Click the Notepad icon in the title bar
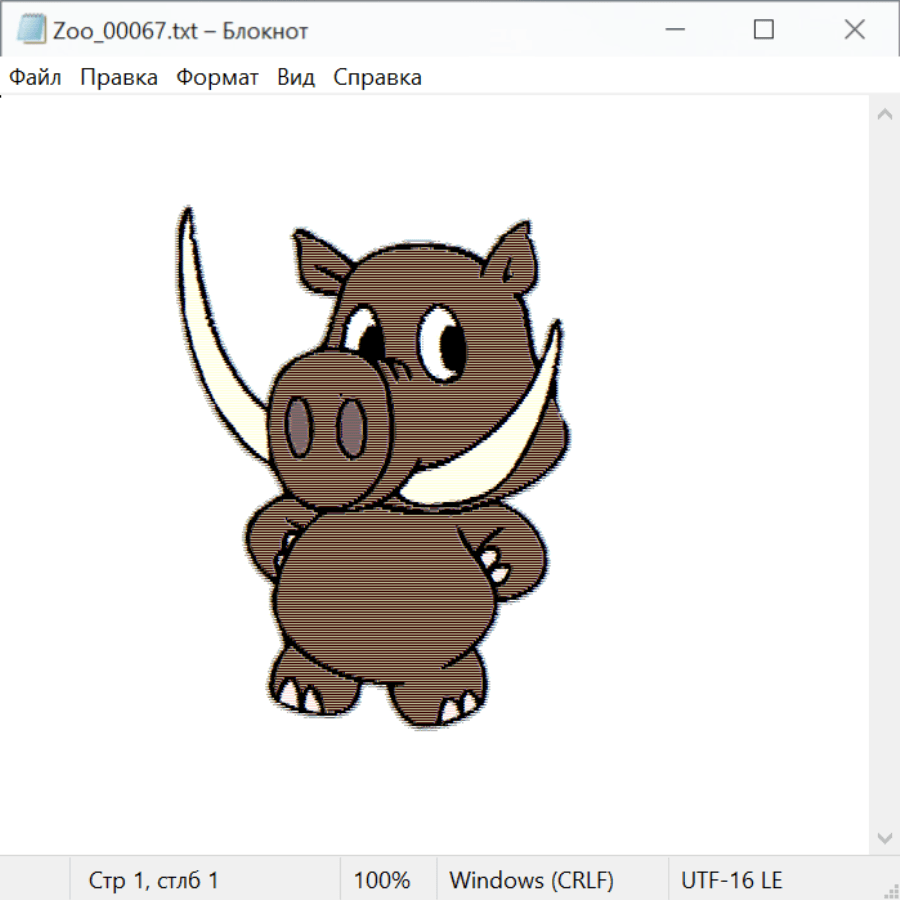Screen dimensions: 900x900 [31, 30]
